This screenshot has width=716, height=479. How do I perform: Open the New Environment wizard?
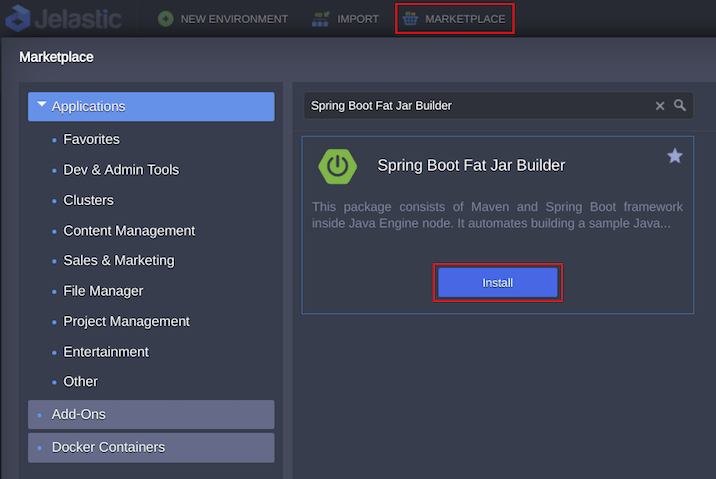pyautogui.click(x=223, y=19)
